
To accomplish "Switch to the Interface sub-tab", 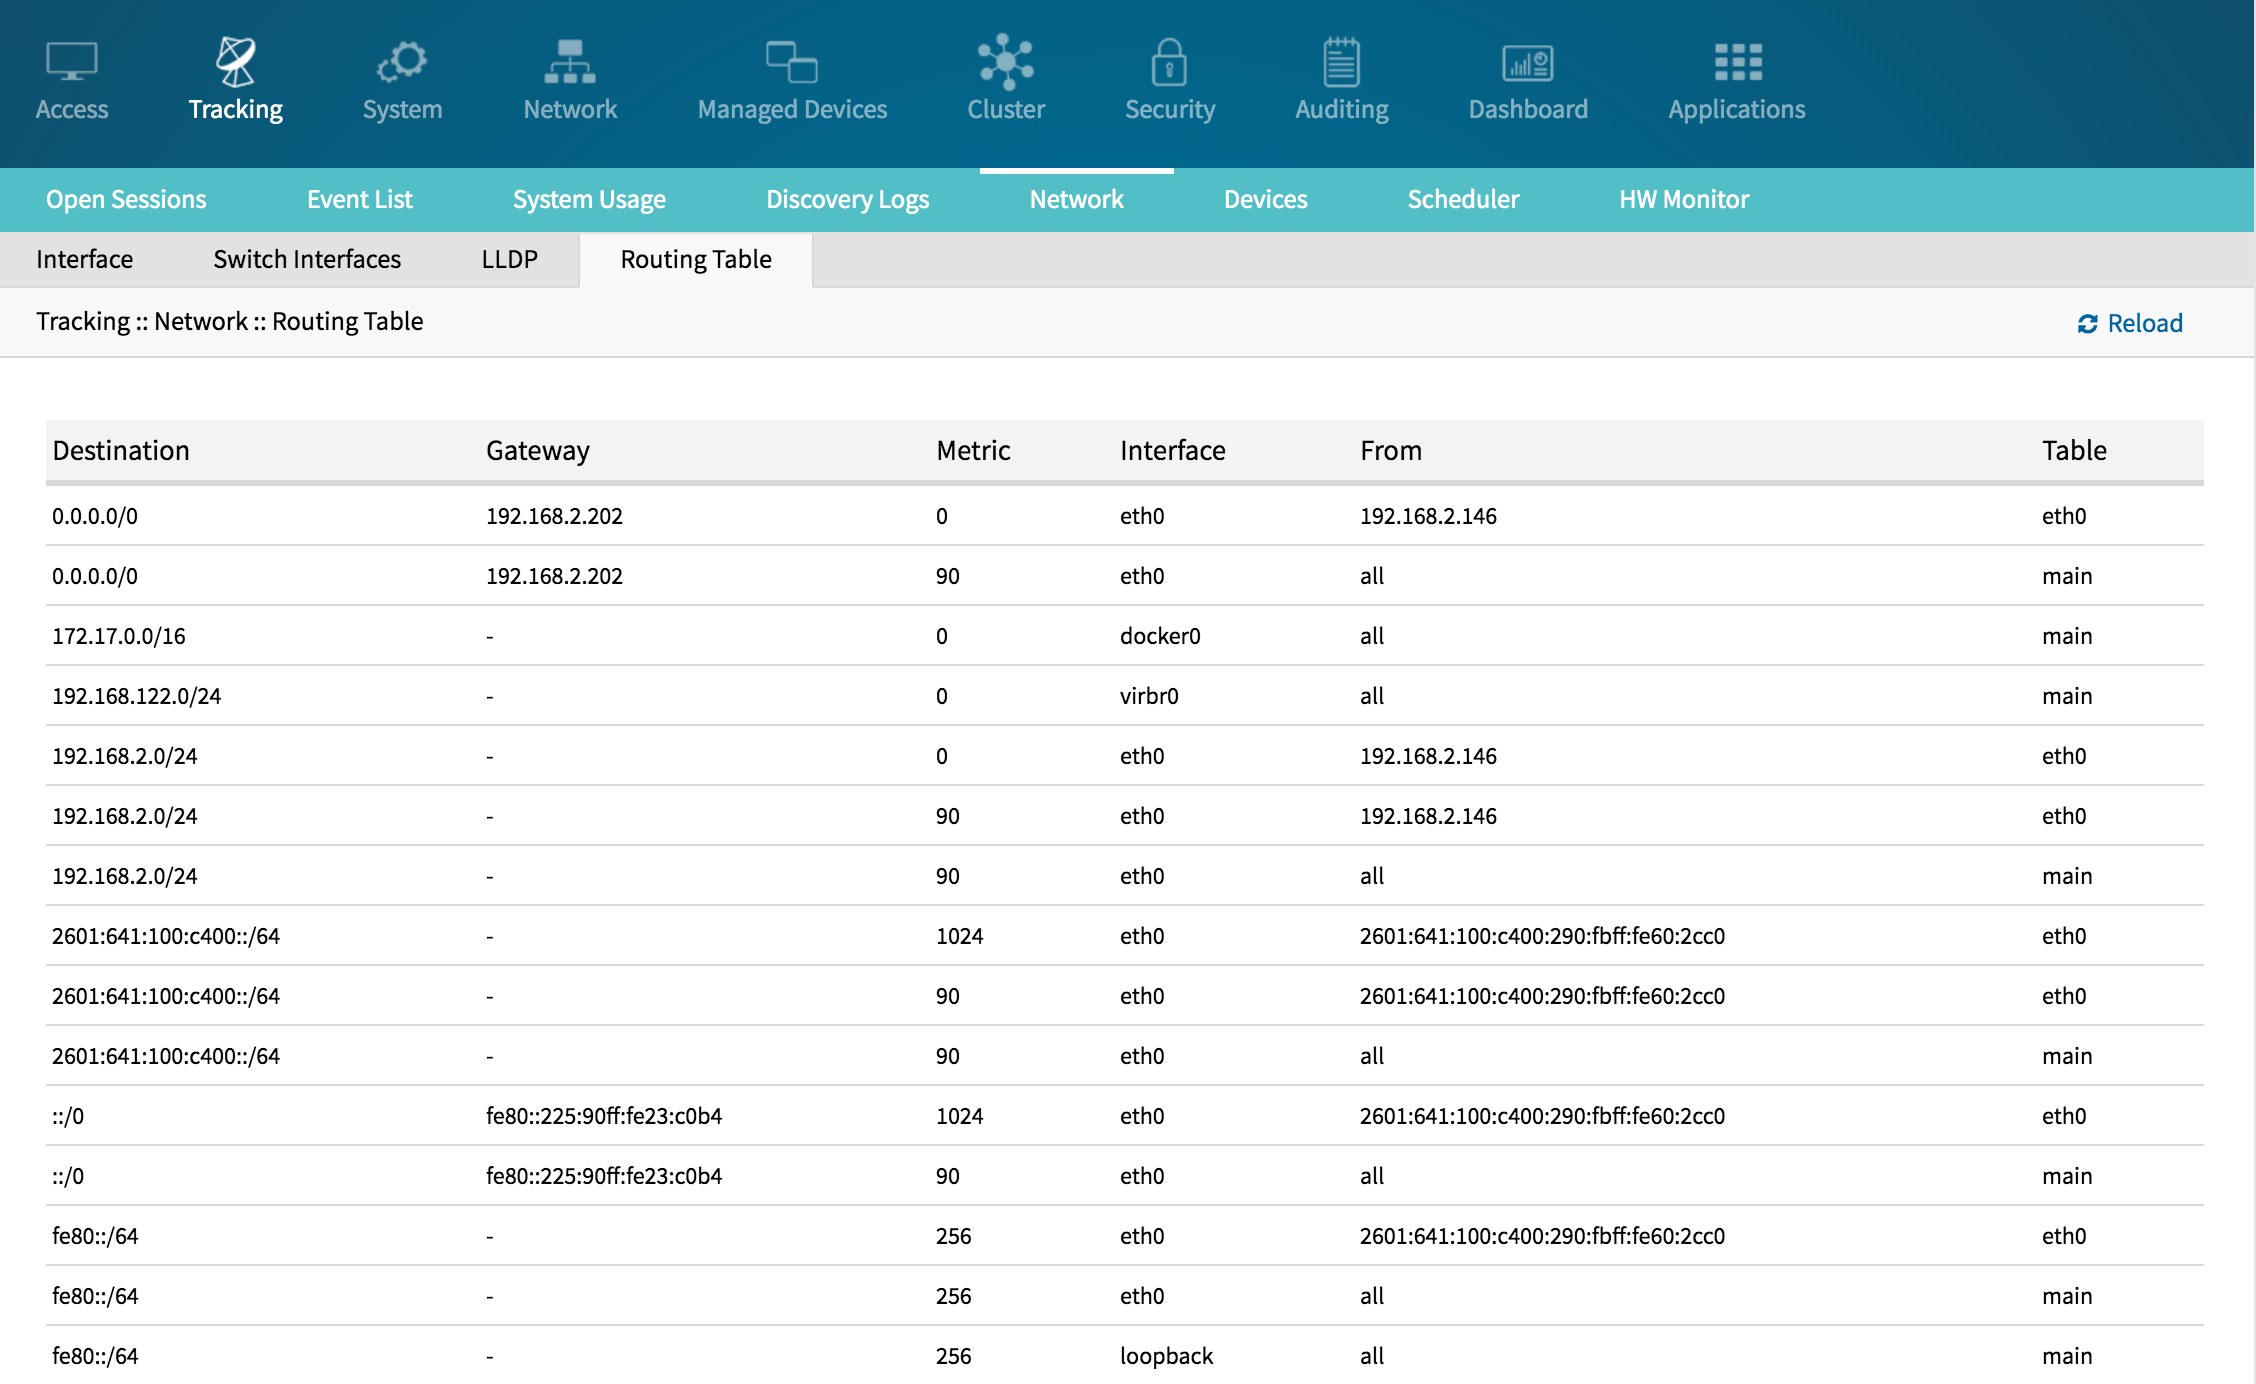I will click(84, 259).
